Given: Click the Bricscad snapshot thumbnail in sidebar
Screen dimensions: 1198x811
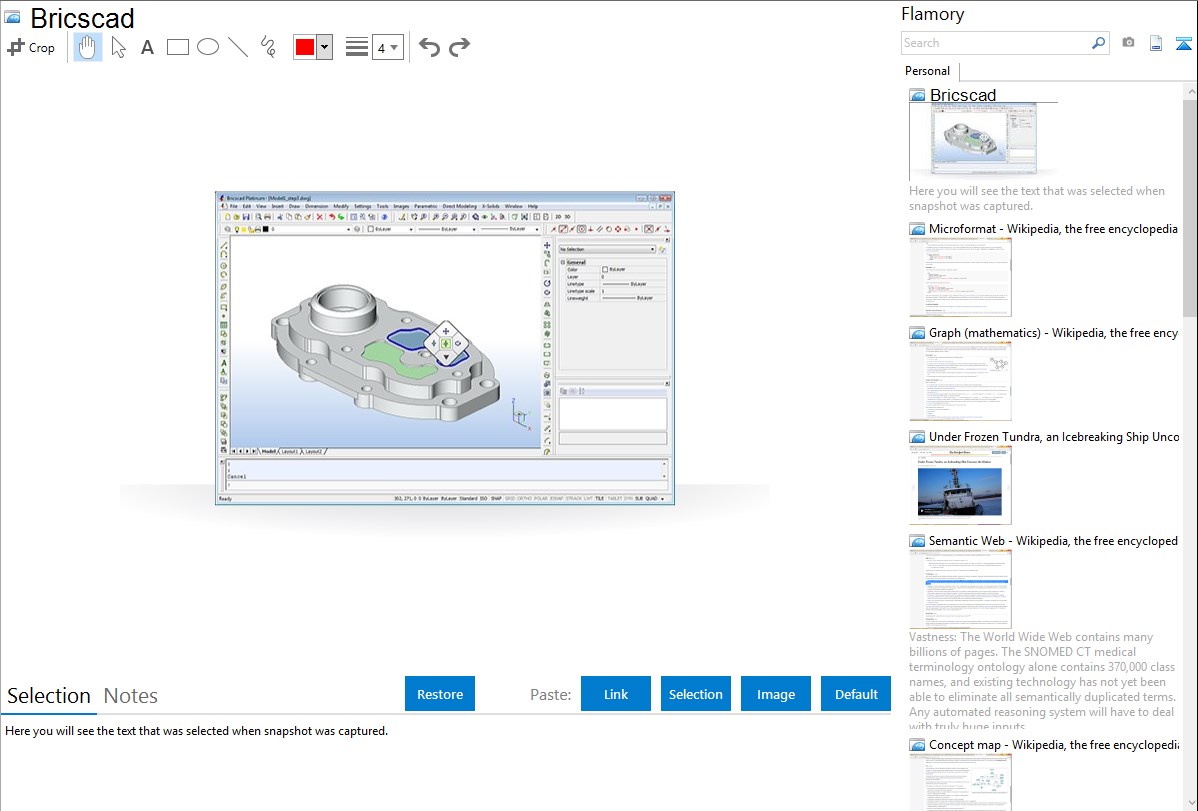Looking at the screenshot, I should [983, 140].
